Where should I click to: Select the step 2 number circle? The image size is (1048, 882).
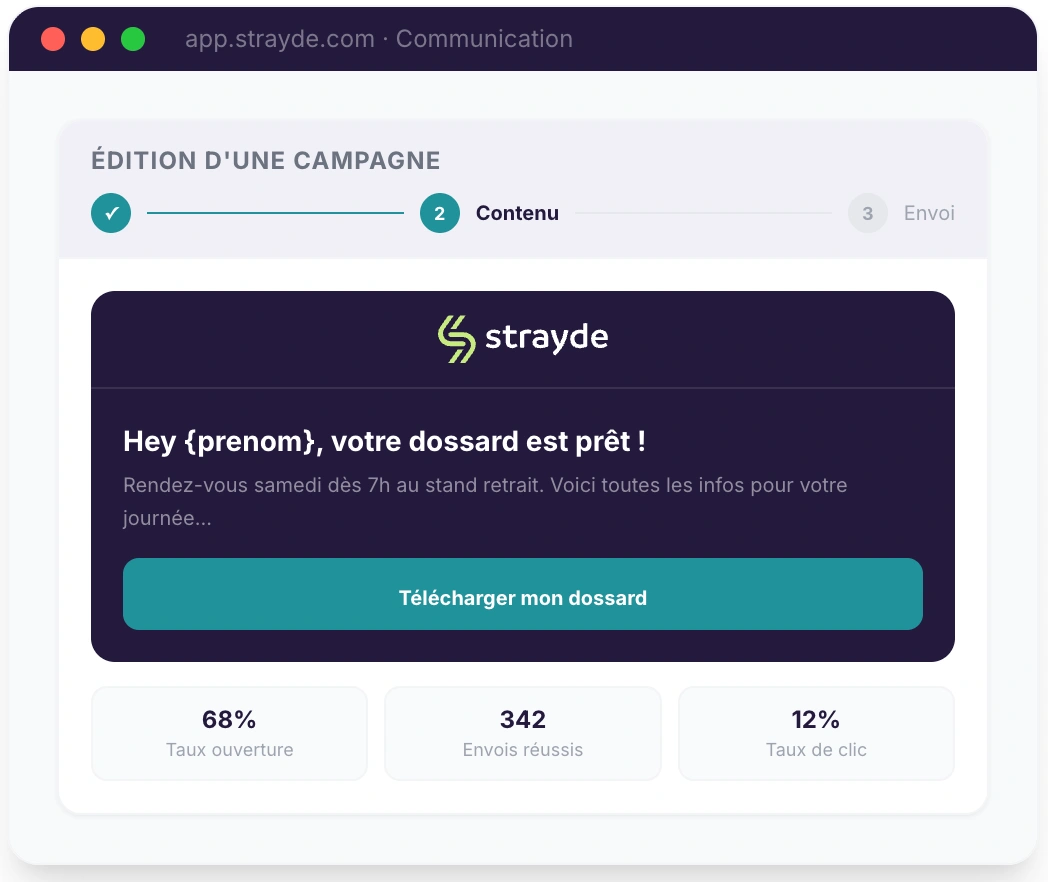pos(440,213)
